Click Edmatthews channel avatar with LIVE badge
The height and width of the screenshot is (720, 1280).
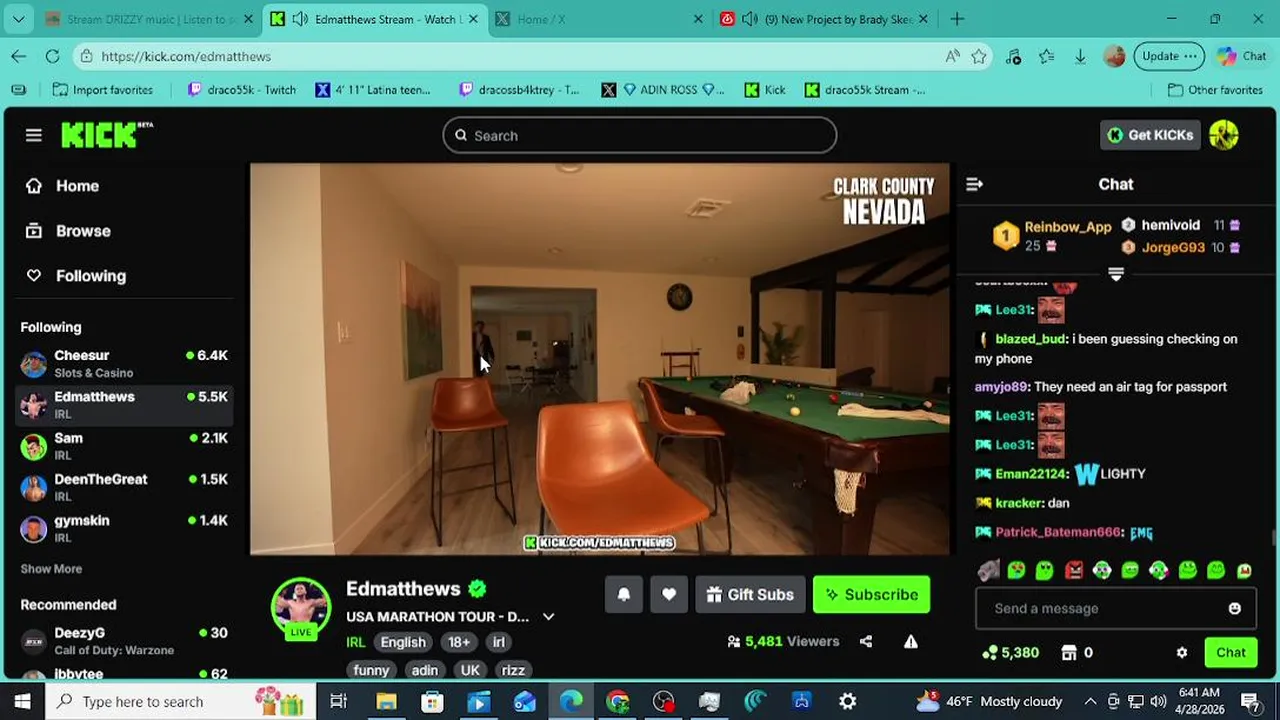[x=301, y=607]
